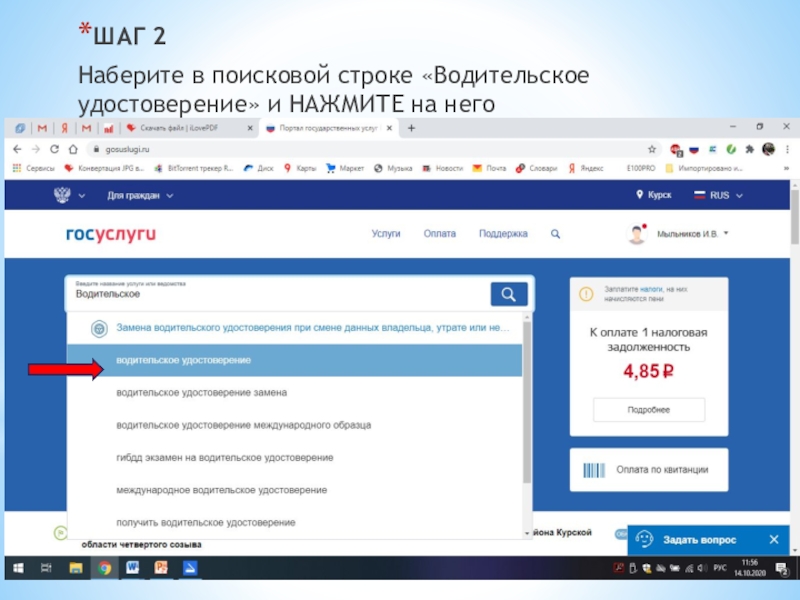Click the Gosuslugi logo
Viewport: 800px width, 600px height.
(x=111, y=234)
